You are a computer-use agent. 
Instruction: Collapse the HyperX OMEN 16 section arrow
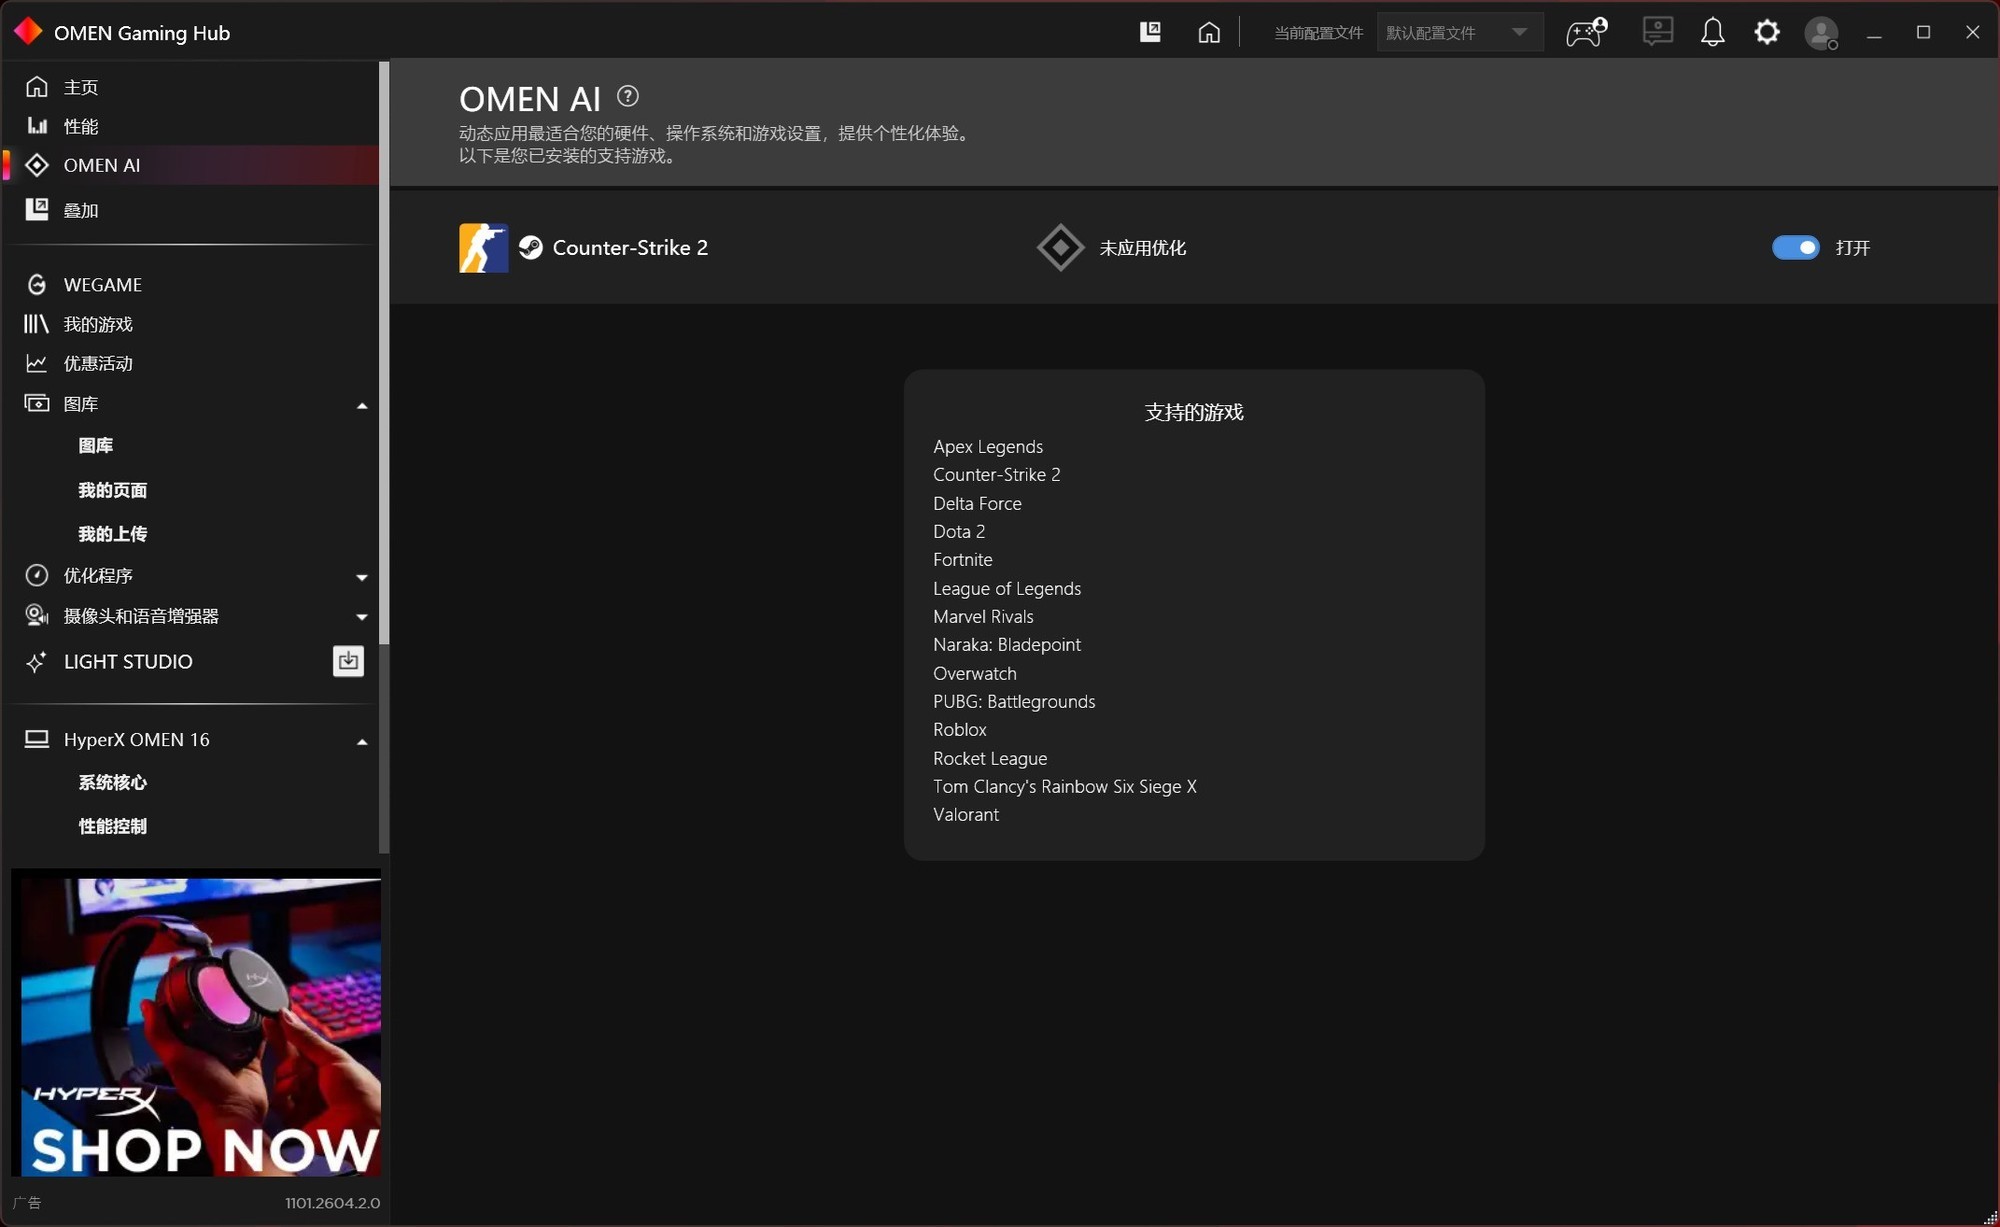pos(362,741)
